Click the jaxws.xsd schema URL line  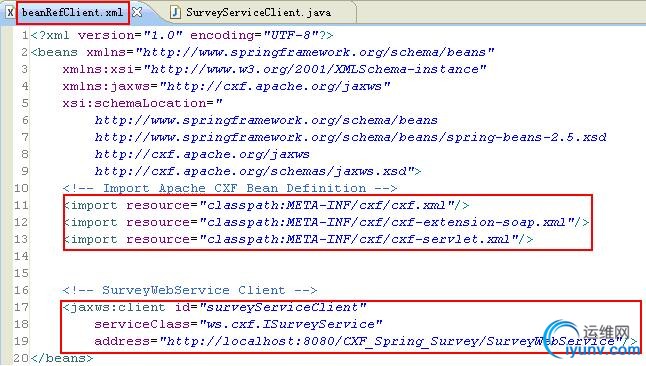258,171
